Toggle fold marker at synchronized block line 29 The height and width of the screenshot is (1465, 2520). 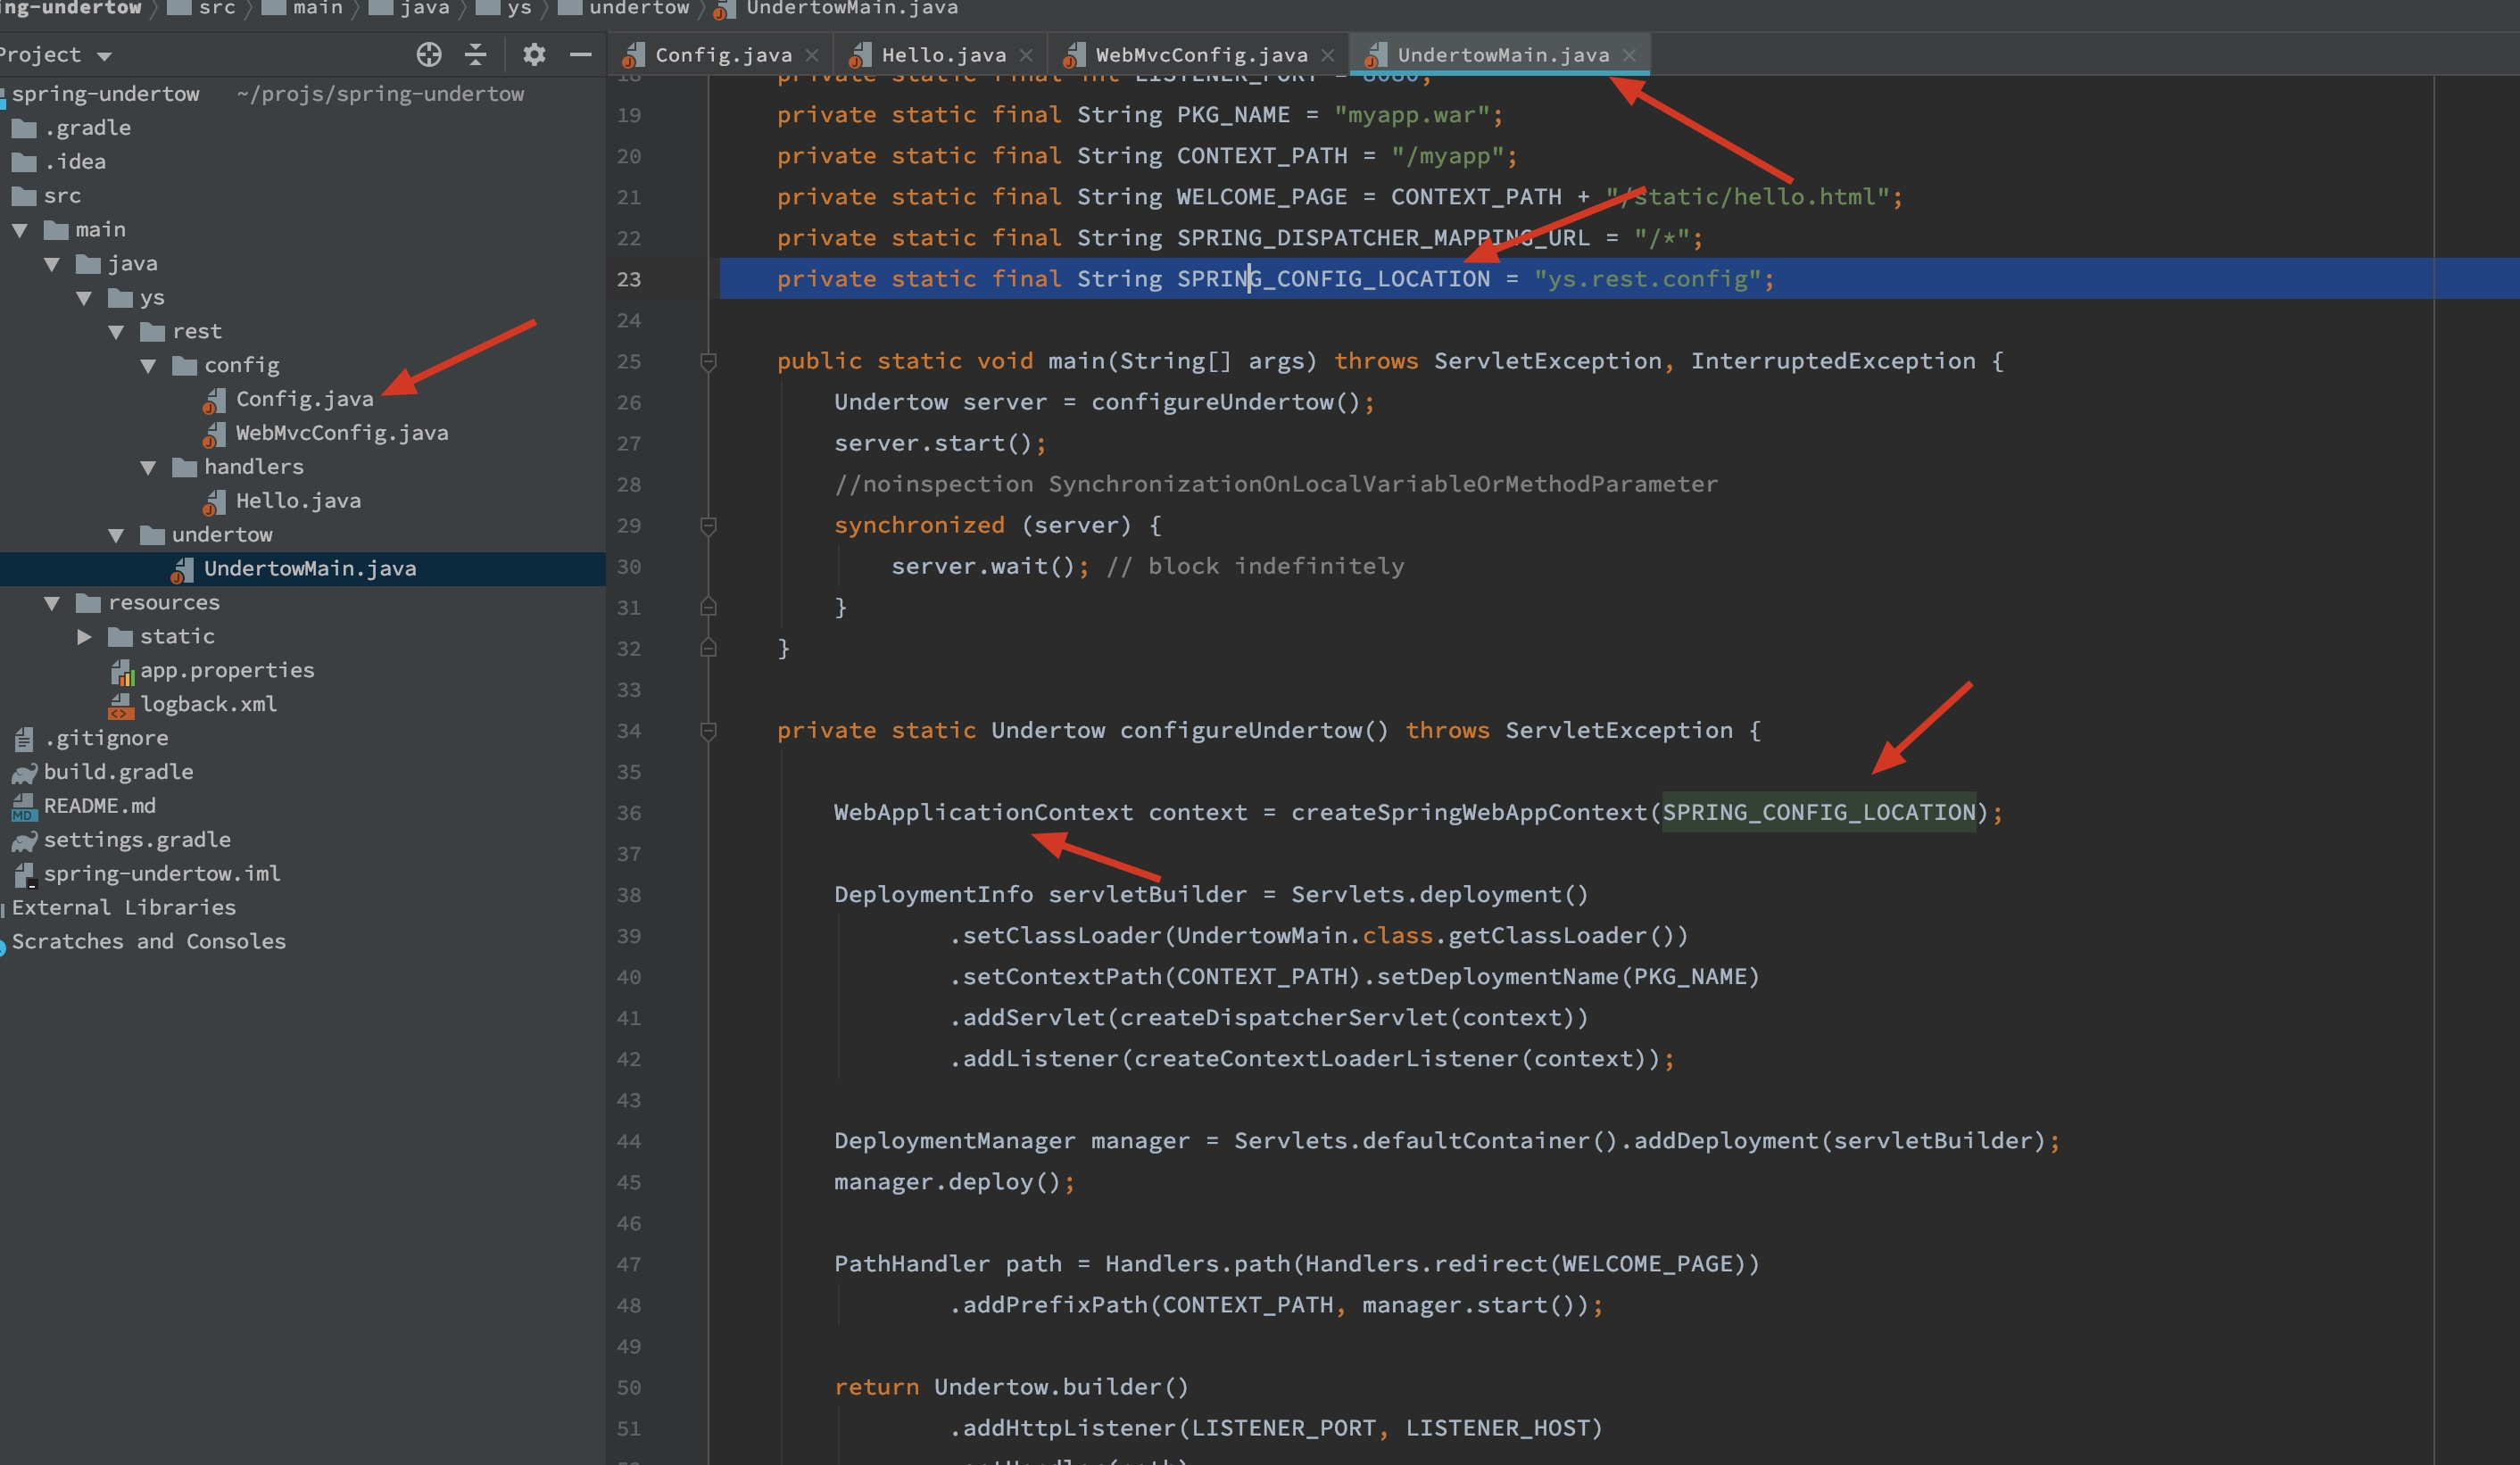[708, 525]
